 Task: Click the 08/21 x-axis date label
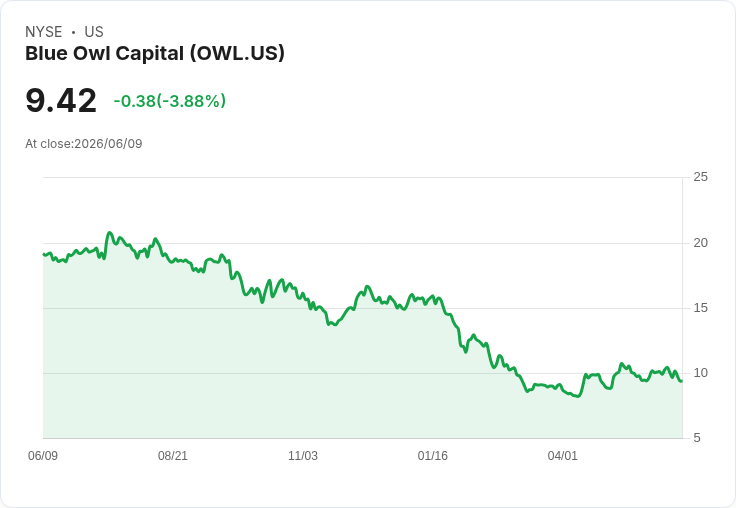(x=173, y=456)
